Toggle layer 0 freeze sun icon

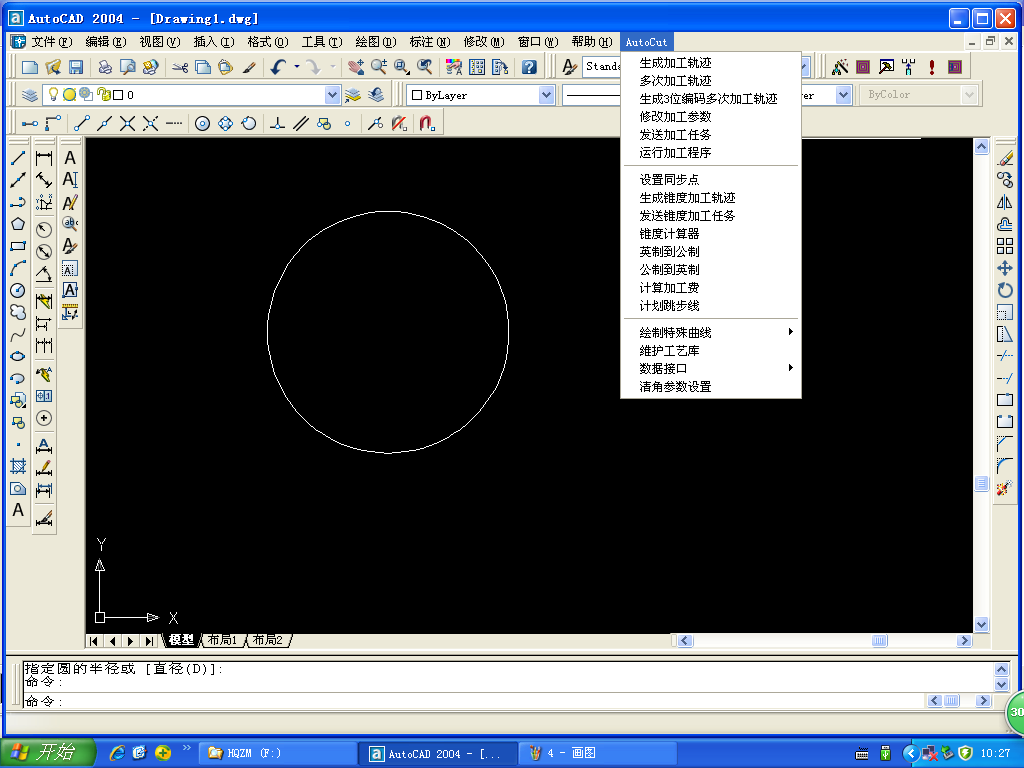tap(70, 95)
